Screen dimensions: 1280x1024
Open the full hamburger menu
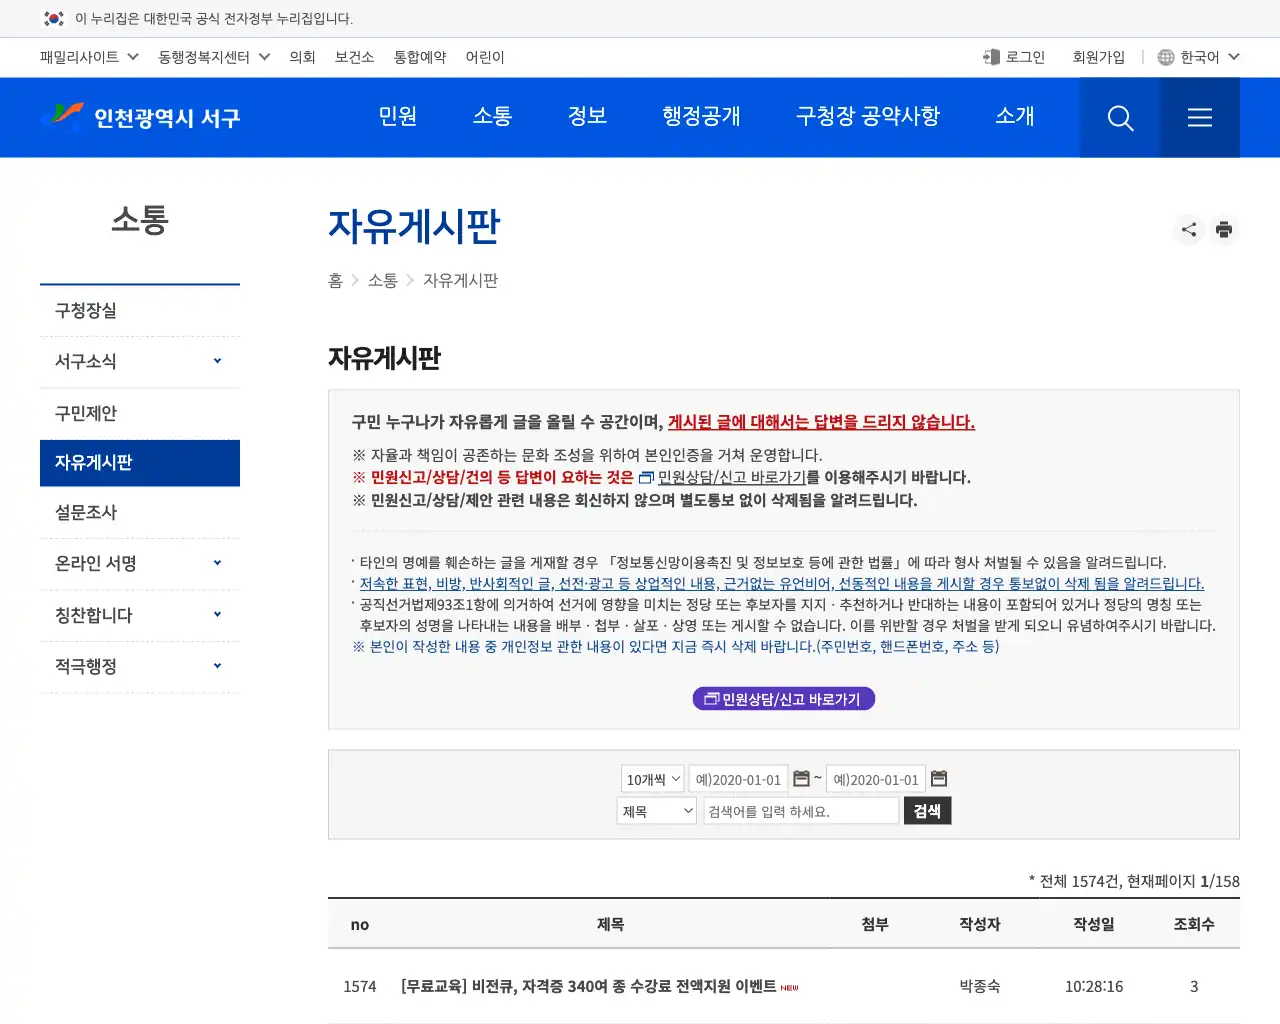[x=1199, y=117]
